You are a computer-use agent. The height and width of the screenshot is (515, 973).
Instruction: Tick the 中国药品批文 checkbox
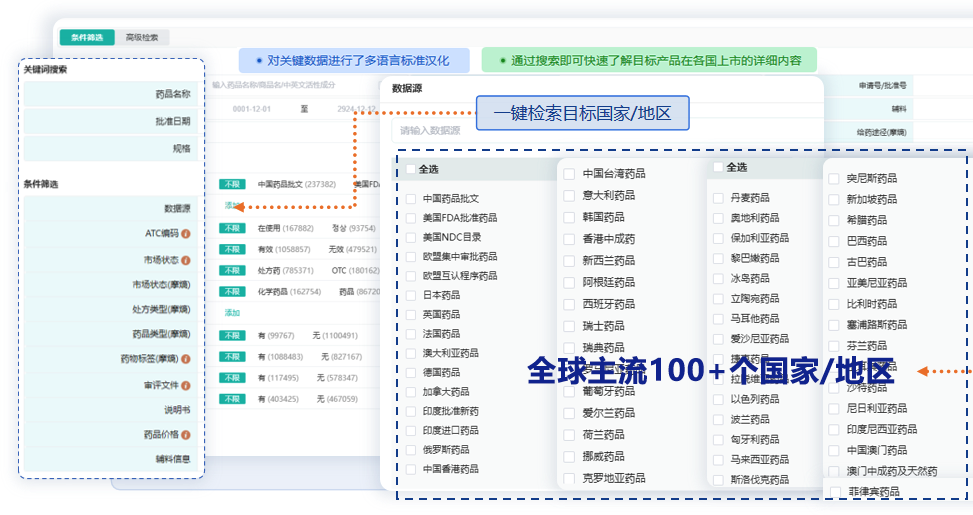[x=411, y=199]
